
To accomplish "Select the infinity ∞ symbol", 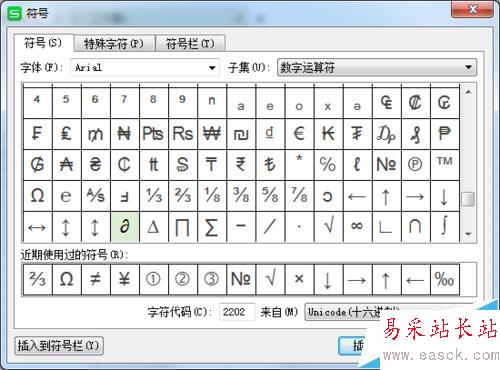I will [x=357, y=227].
